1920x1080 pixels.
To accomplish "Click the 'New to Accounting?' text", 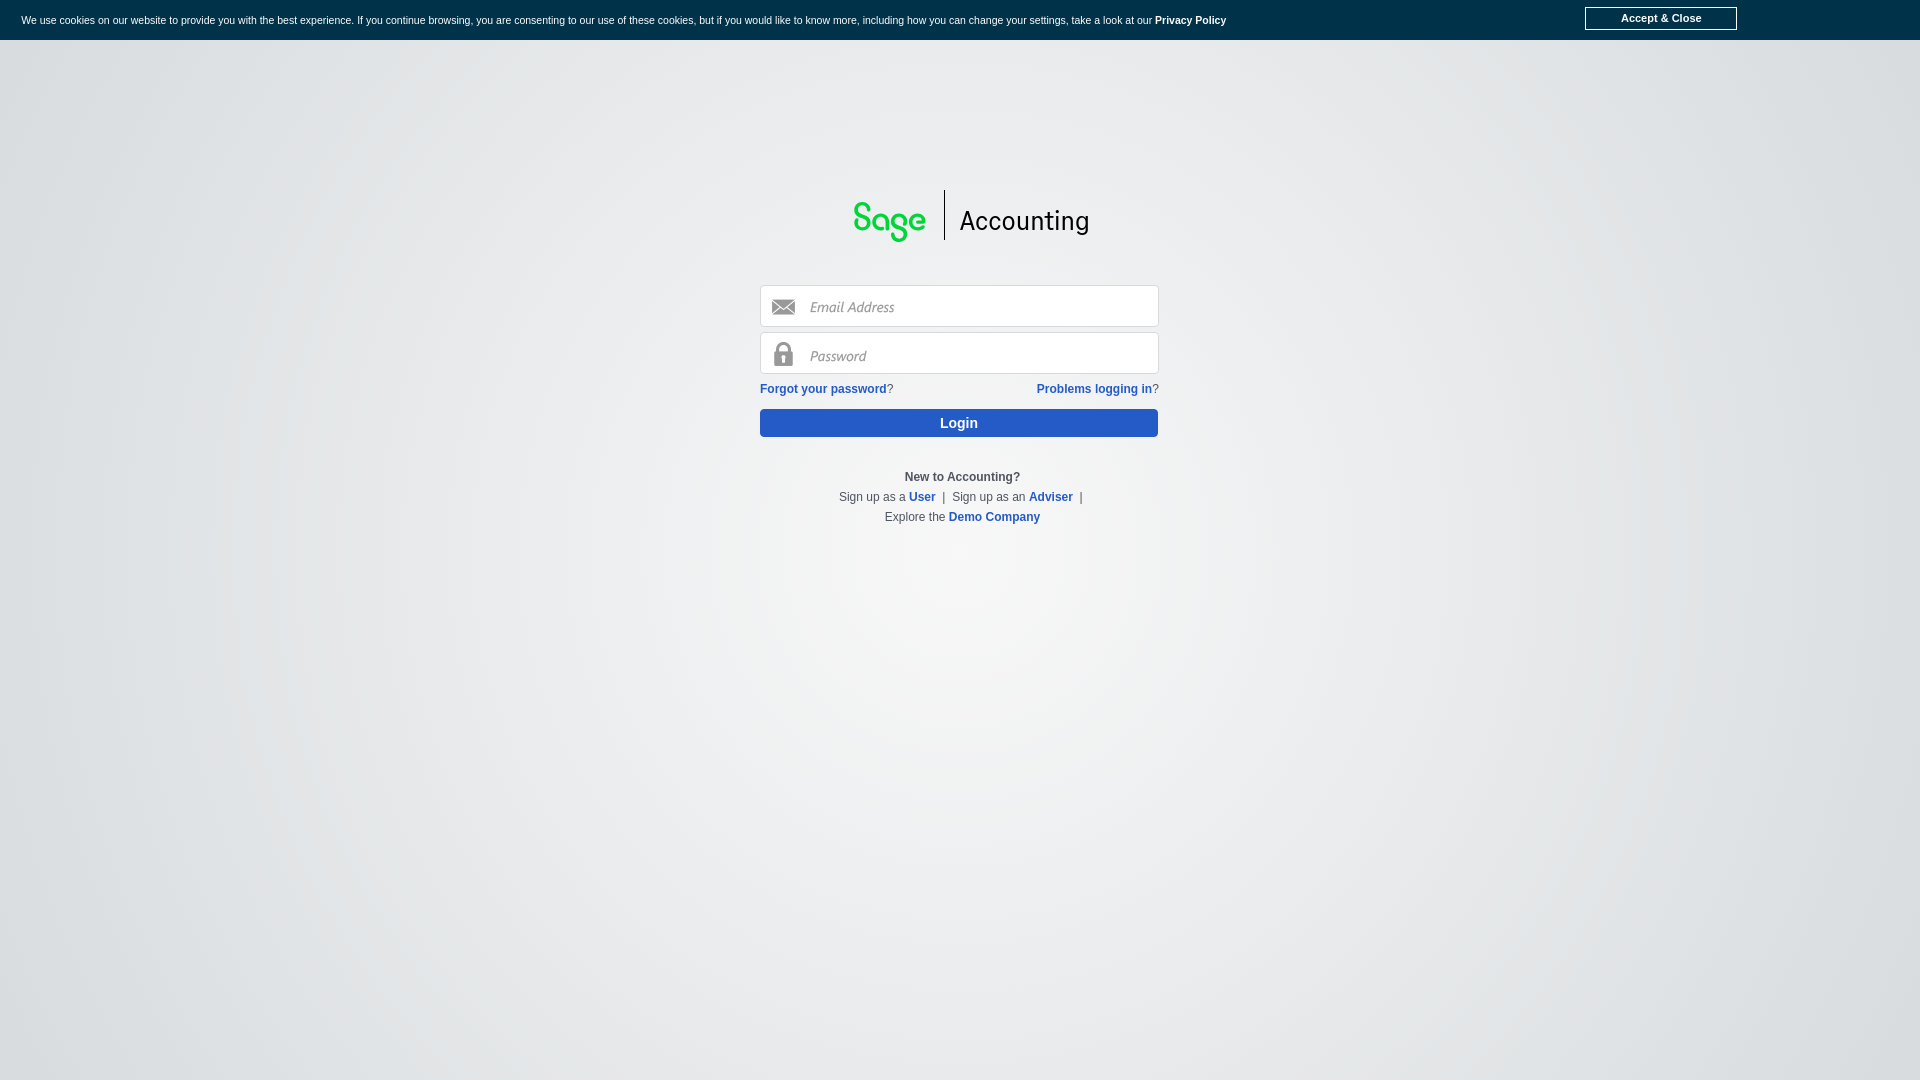I will click(962, 477).
